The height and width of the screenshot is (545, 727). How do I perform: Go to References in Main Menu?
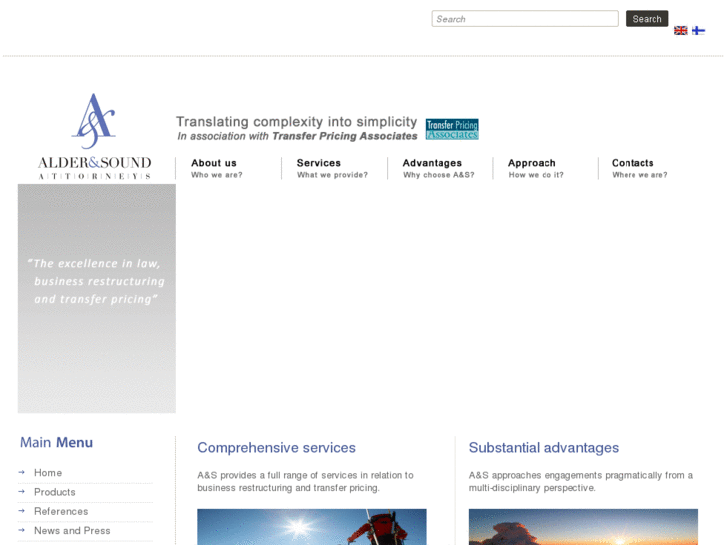pyautogui.click(x=61, y=511)
